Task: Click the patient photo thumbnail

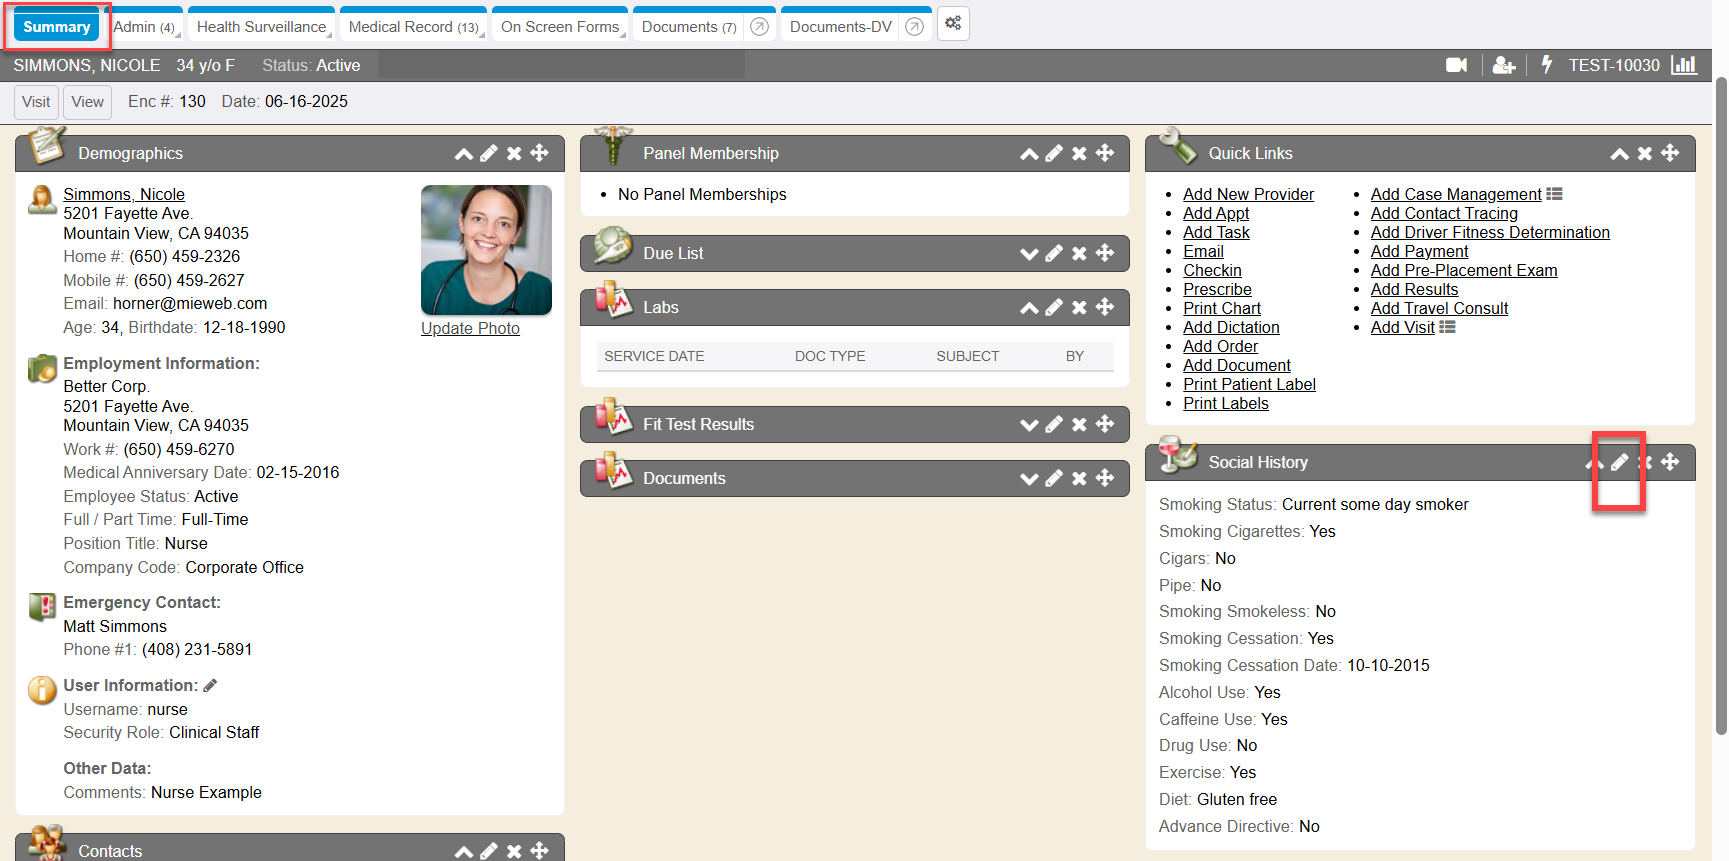Action: tap(486, 250)
